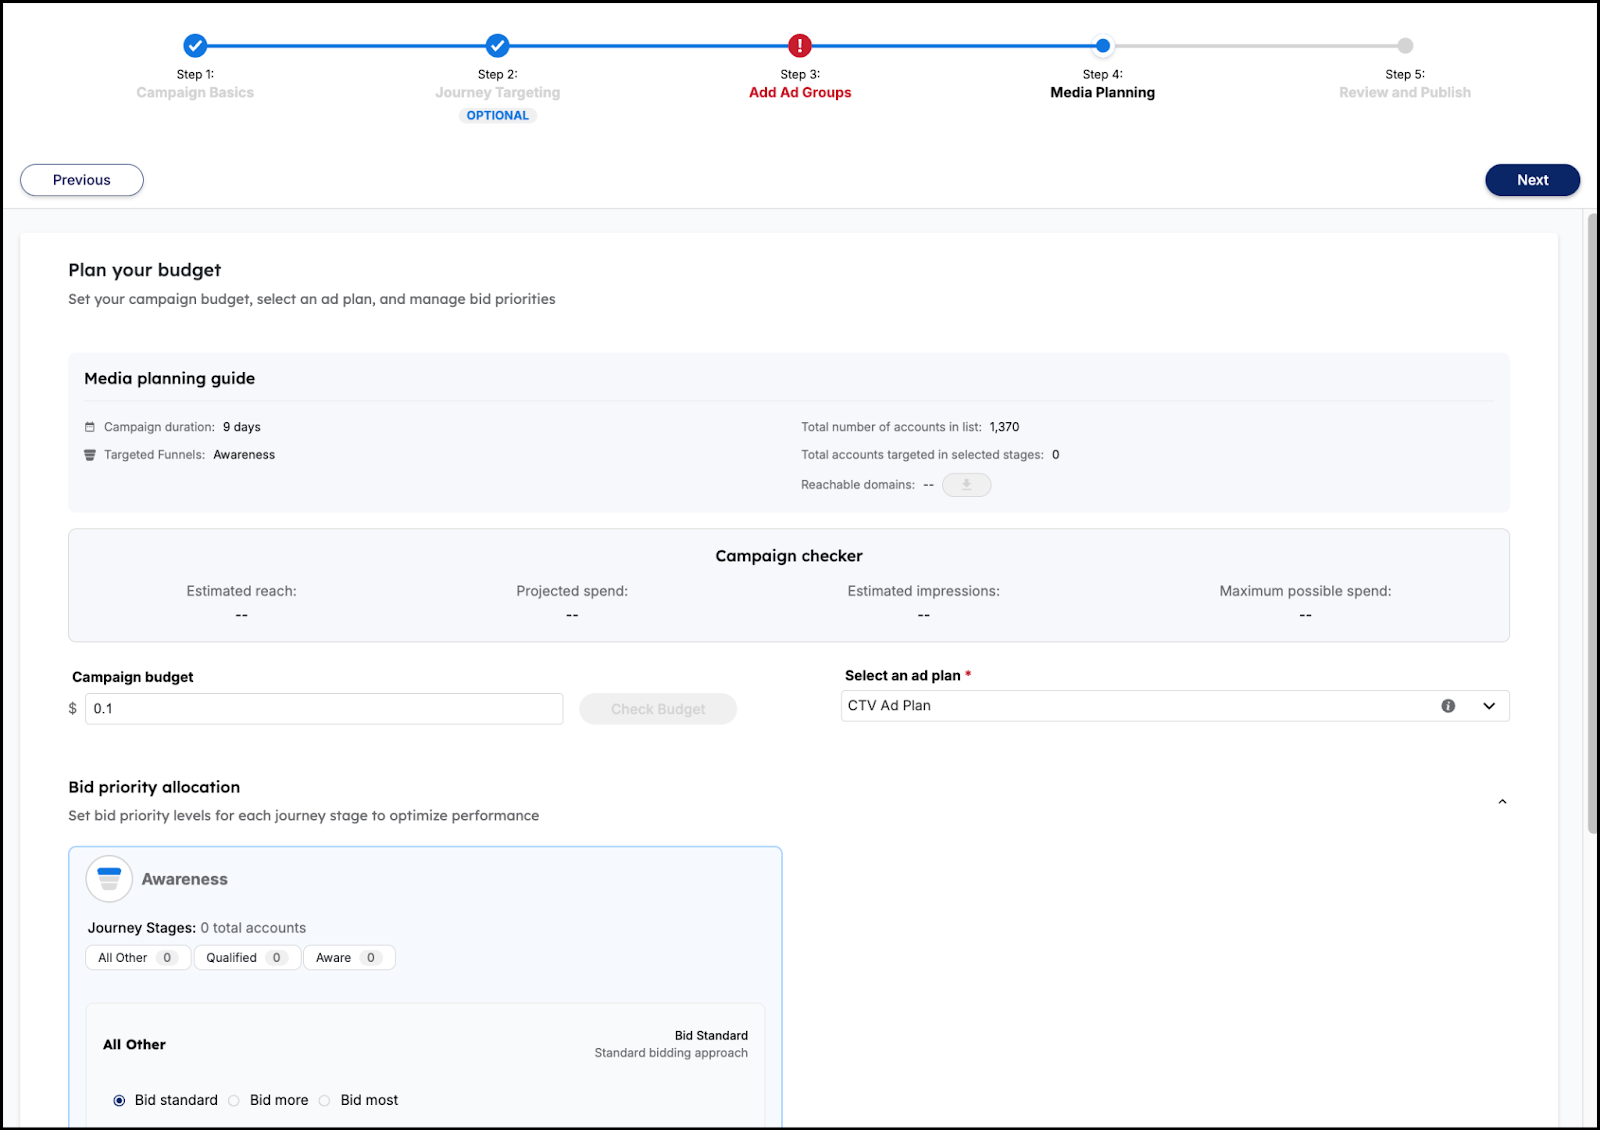Click the vertical scrollbar on the right
1600x1130 pixels.
1592,520
